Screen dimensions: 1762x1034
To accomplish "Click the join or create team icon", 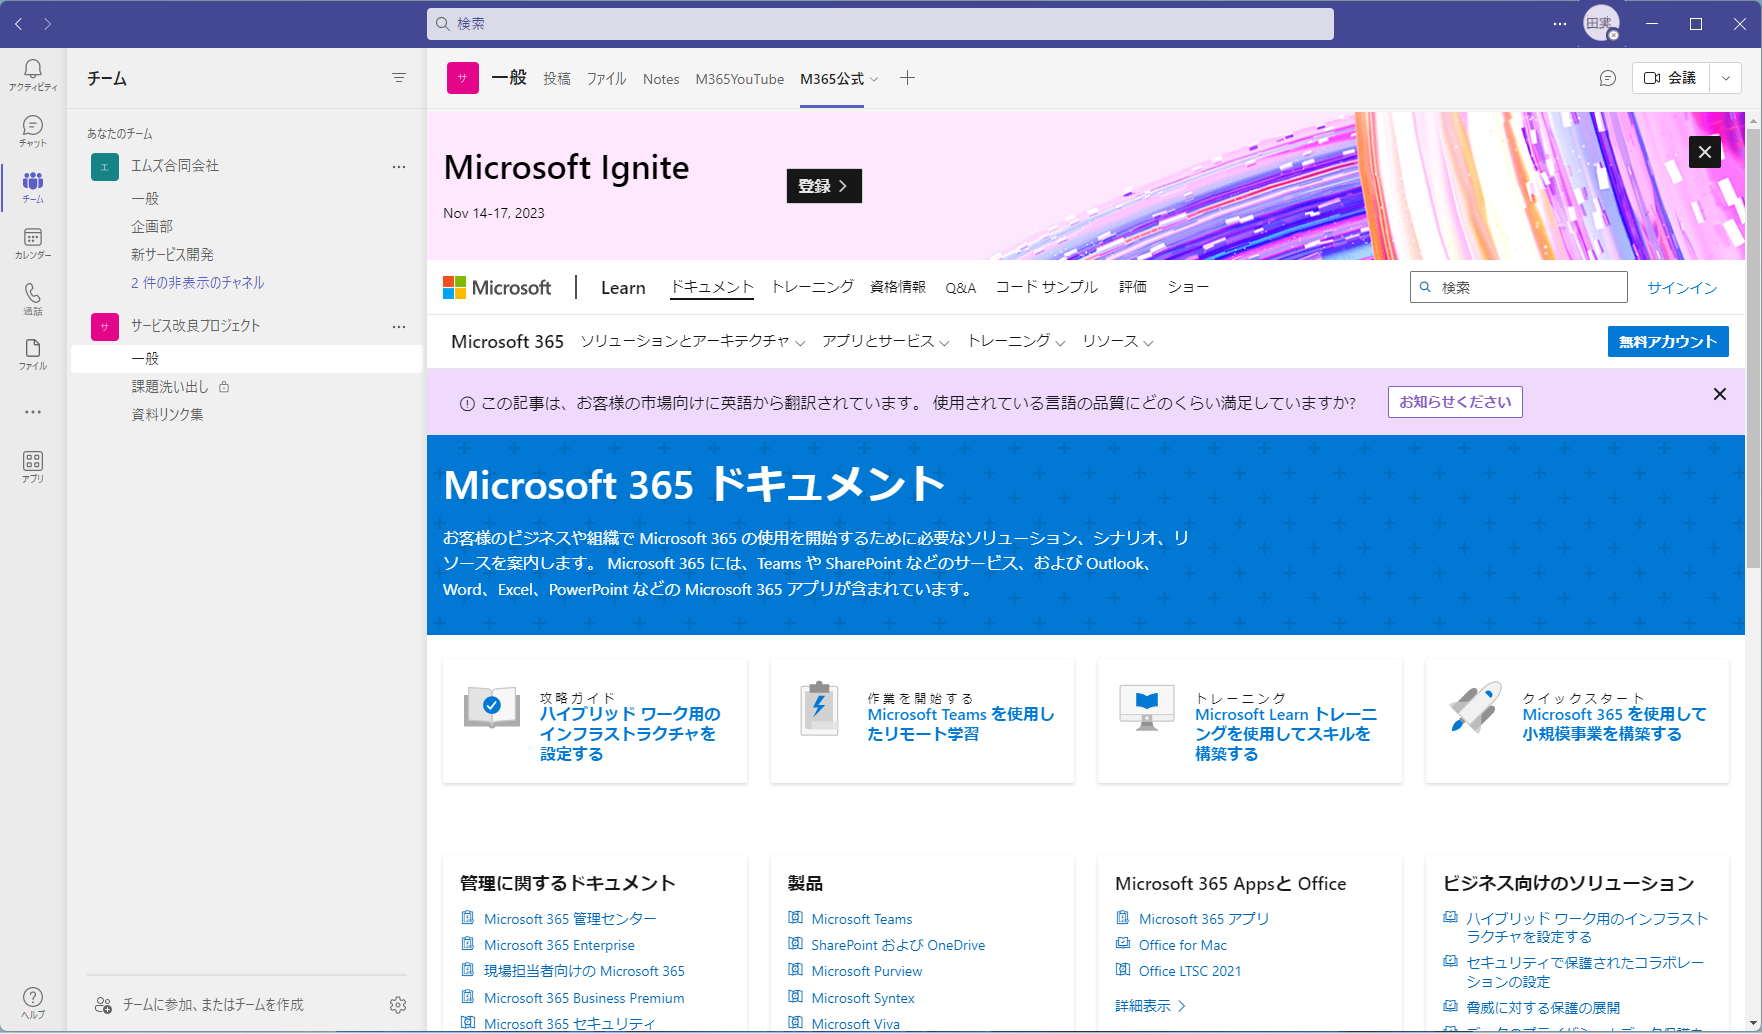I will [103, 1005].
